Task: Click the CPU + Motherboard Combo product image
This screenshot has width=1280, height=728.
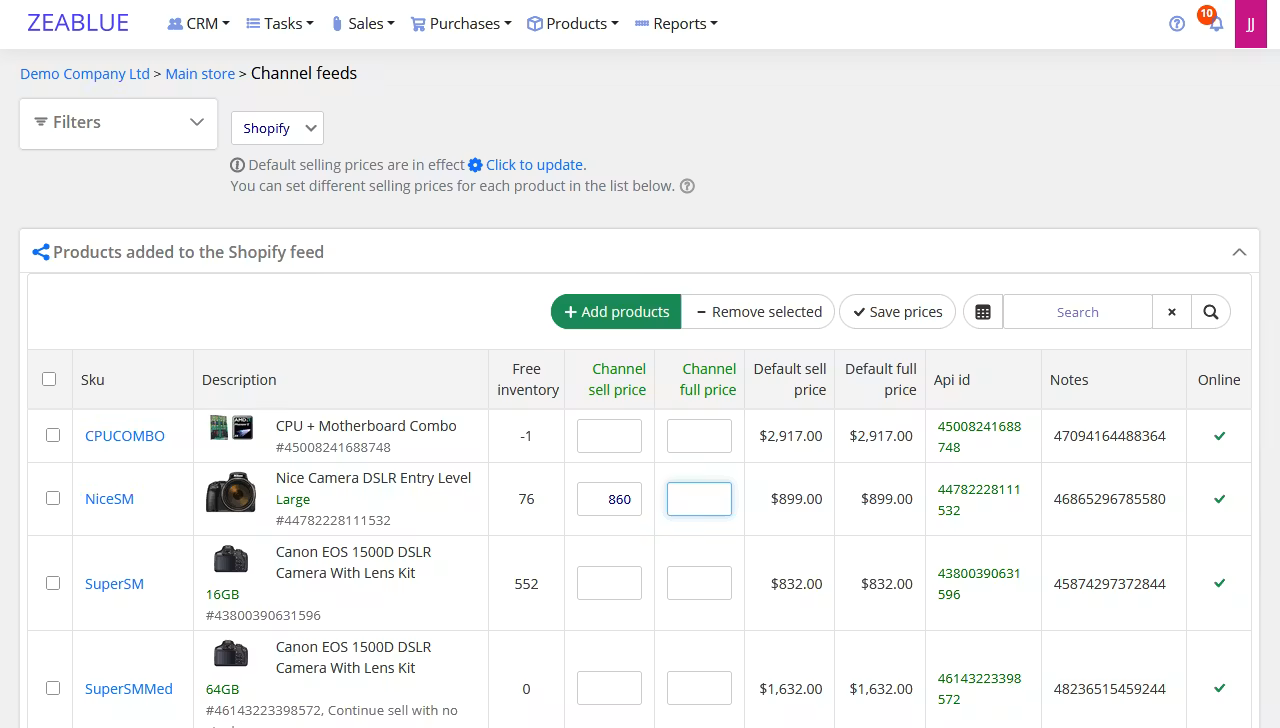Action: [x=231, y=428]
